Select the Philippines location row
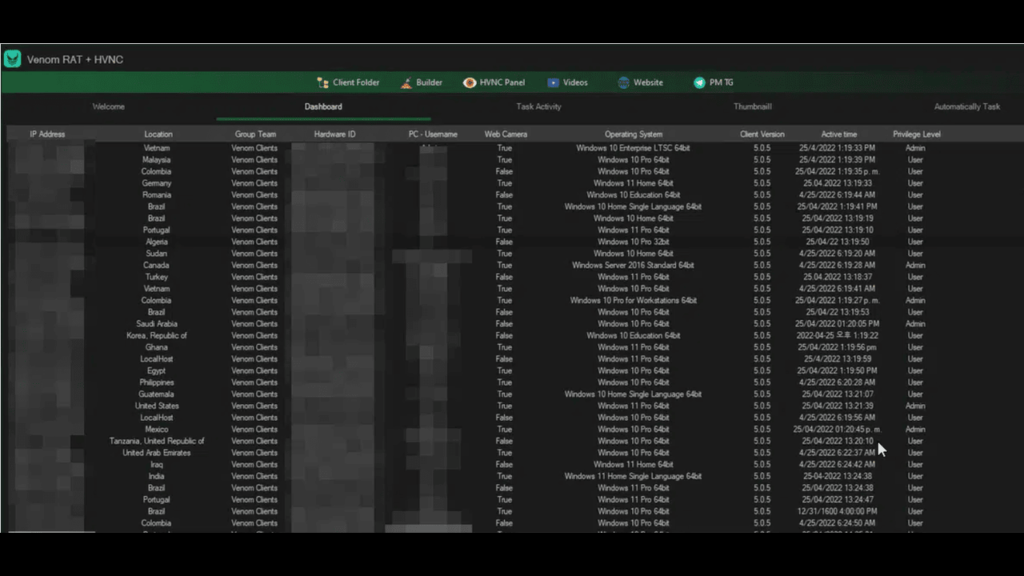Screen dimensions: 1024x576 click(x=156, y=383)
